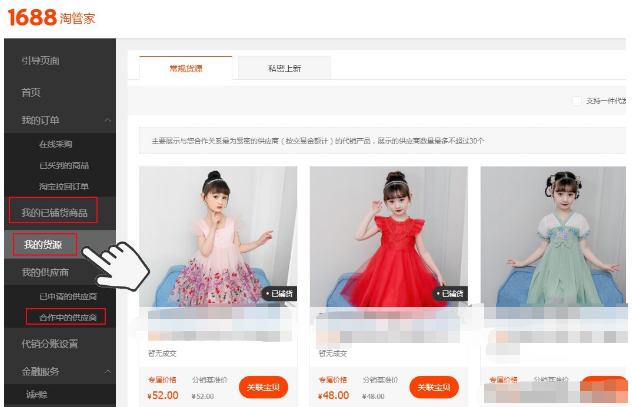Viewport: 632px width, 407px height.
Task: Open 已买到的商品 submenu item
Action: tap(64, 165)
